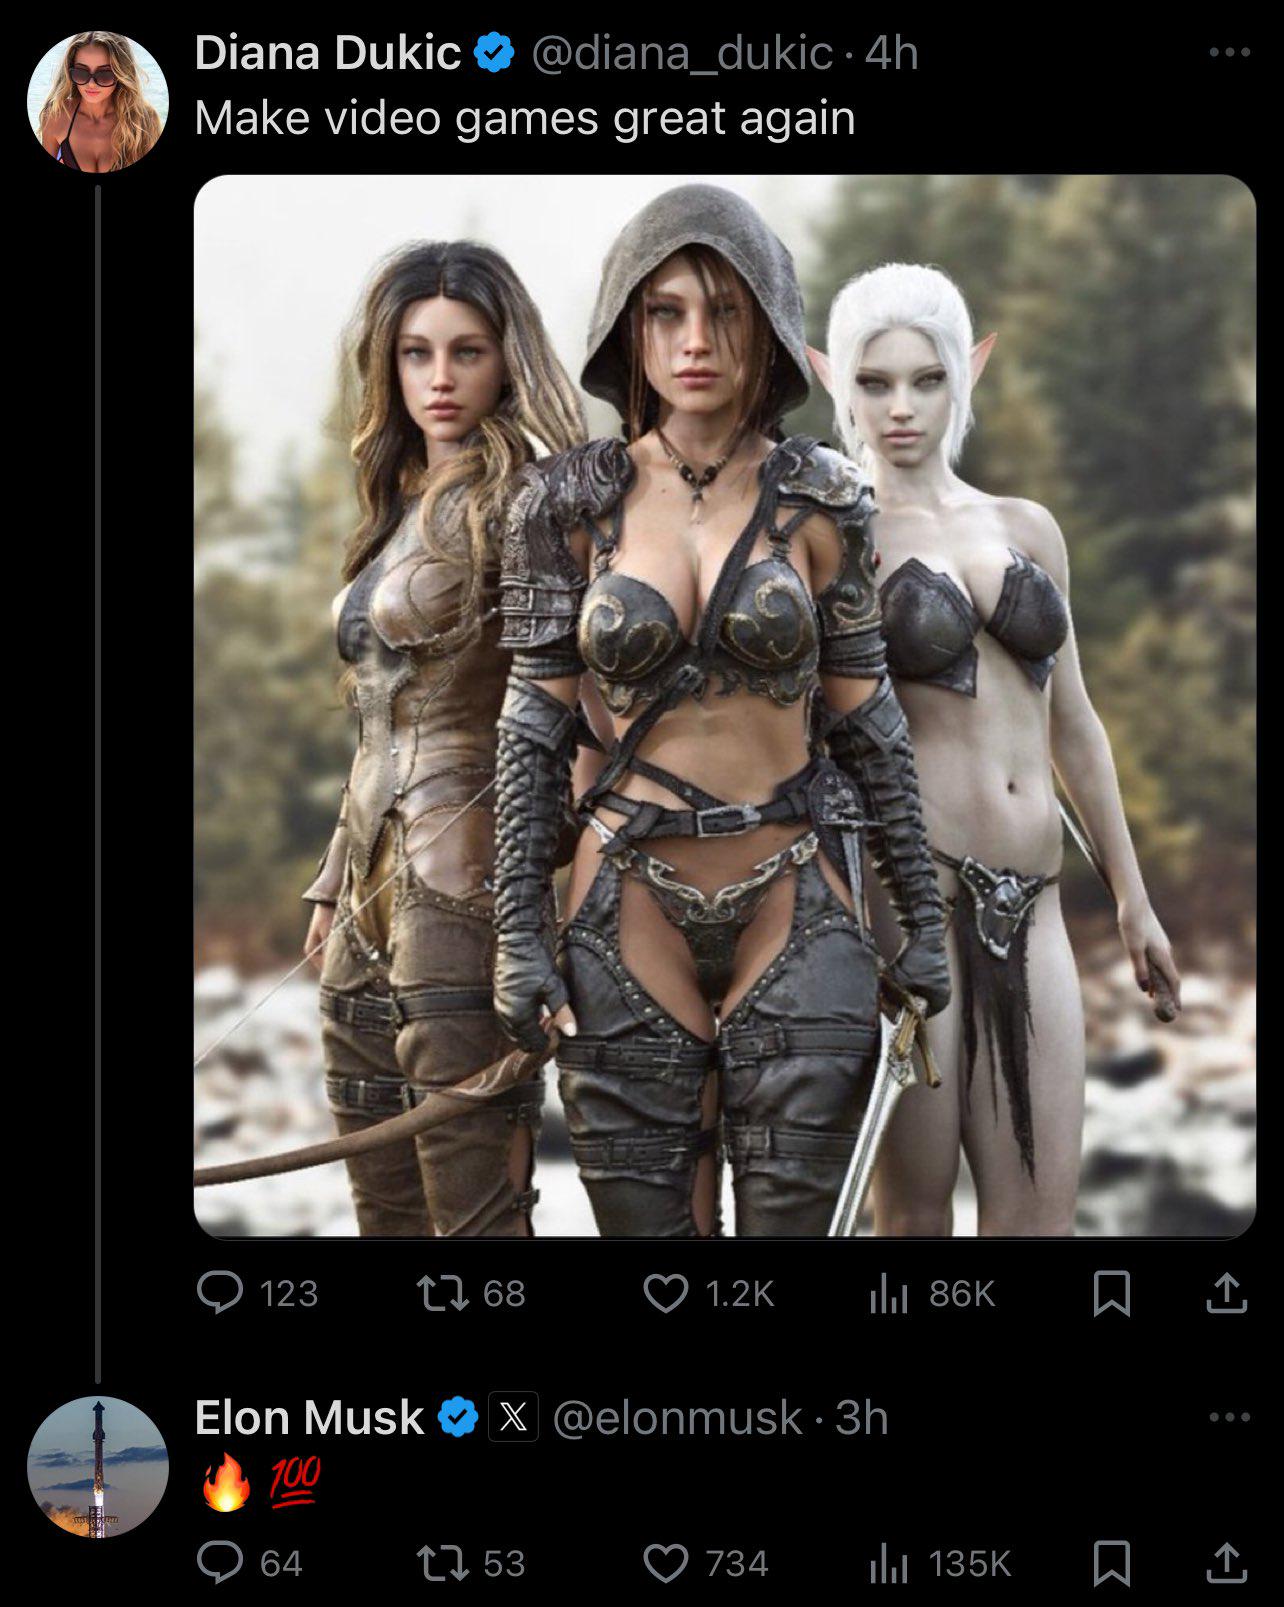Share Diana Dukic's post
The height and width of the screenshot is (1607, 1284).
[x=1226, y=1293]
